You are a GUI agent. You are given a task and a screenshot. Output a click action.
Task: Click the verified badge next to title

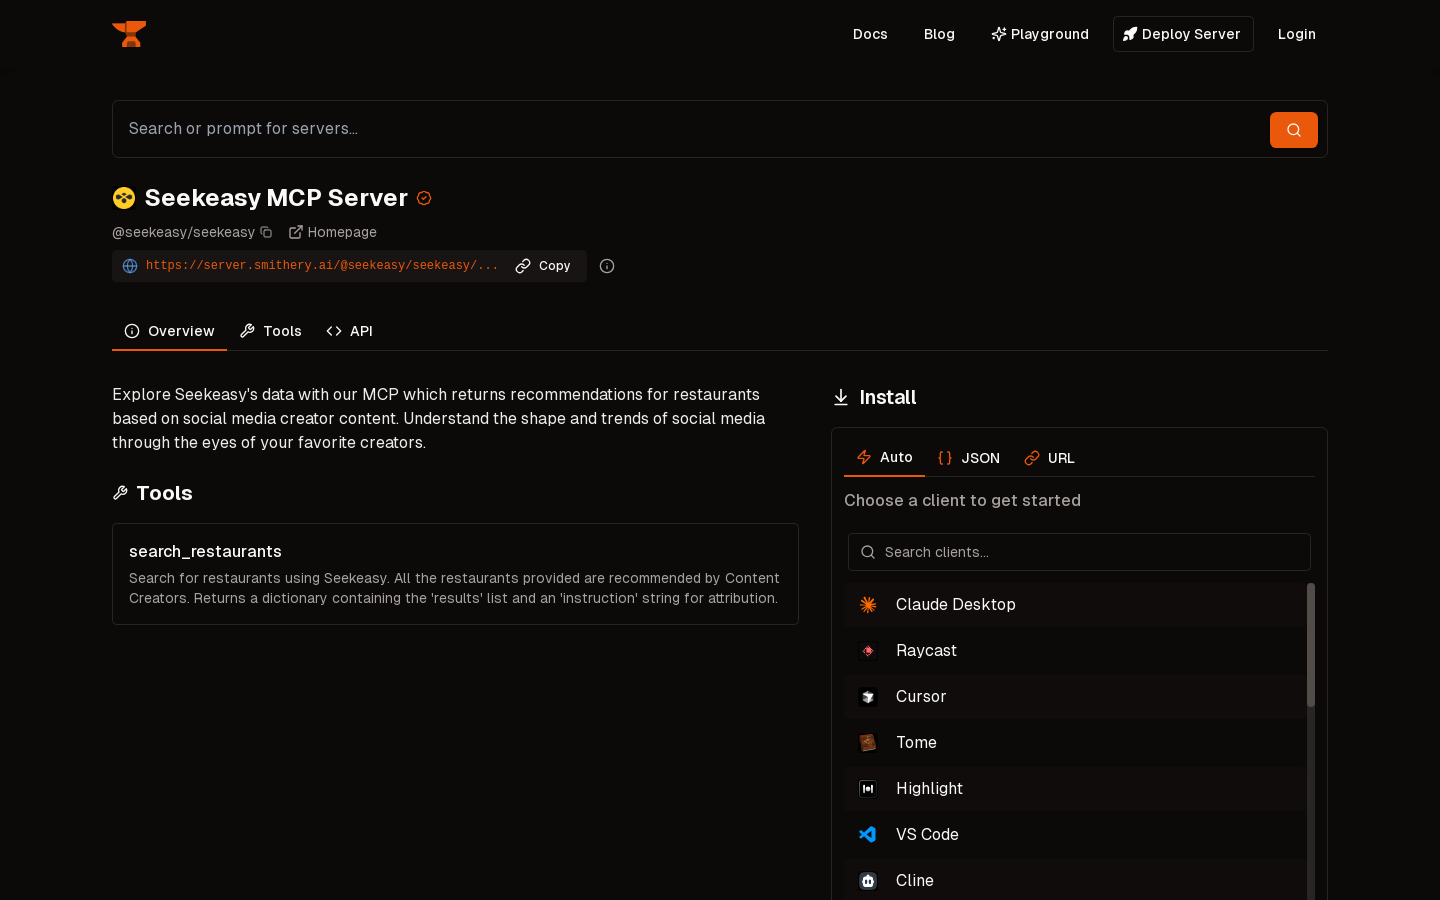point(424,198)
